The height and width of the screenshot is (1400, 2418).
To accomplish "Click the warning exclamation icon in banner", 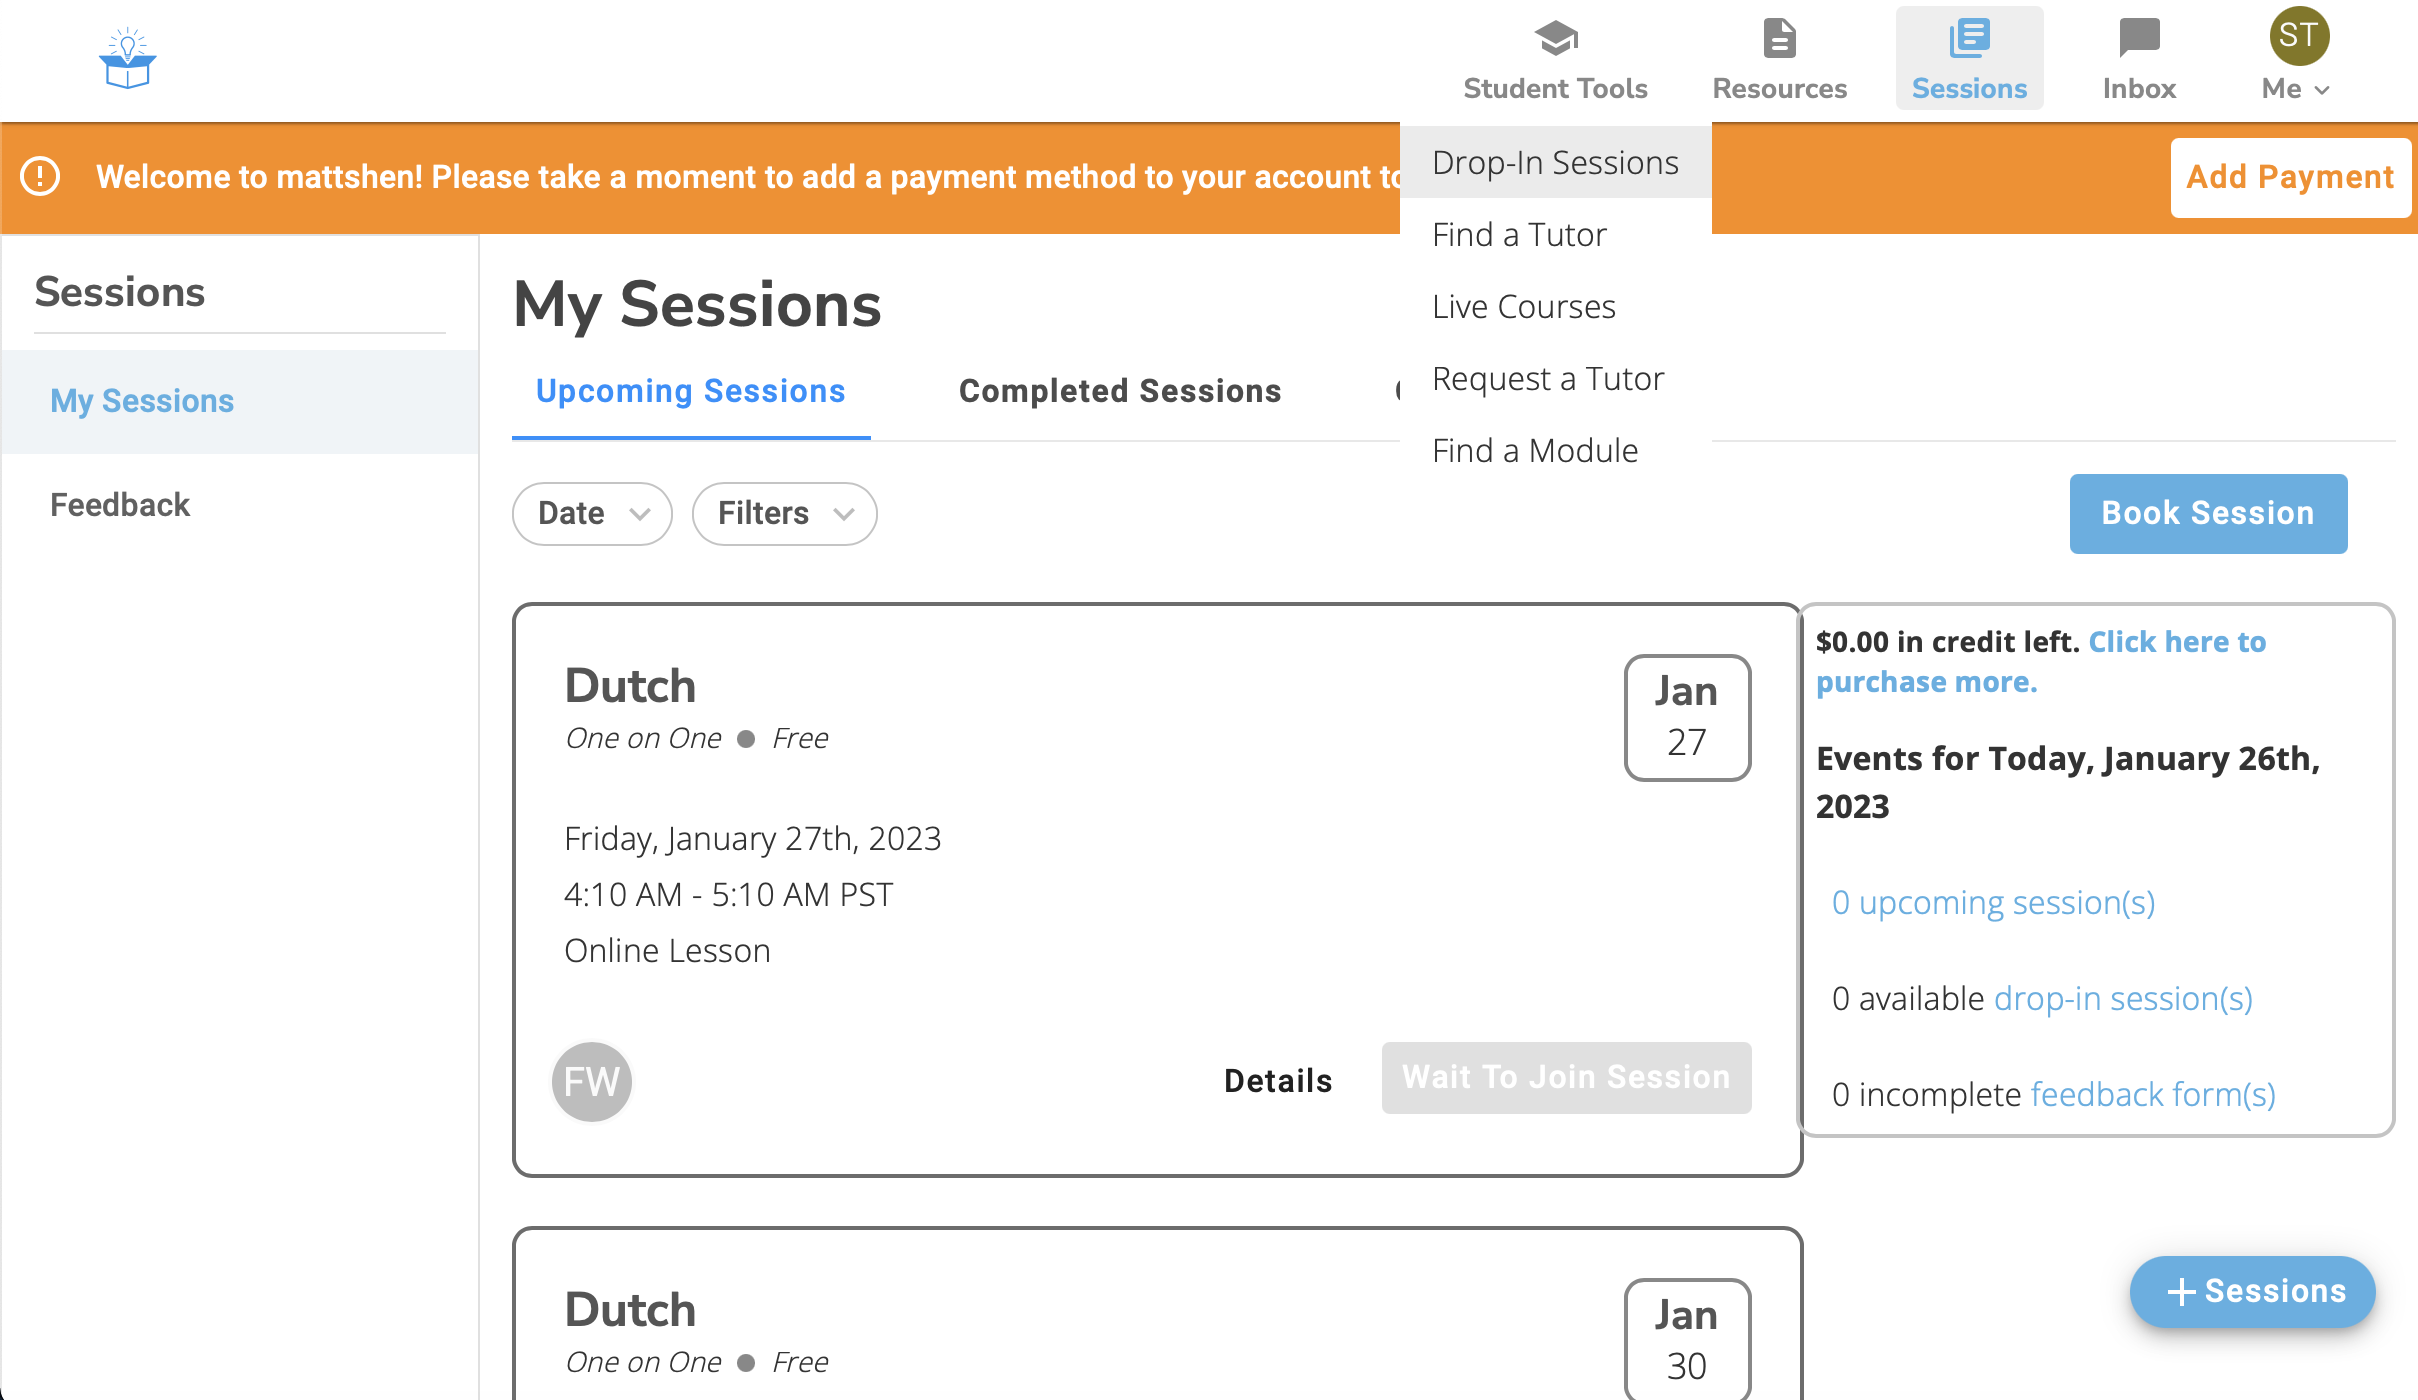I will point(41,176).
